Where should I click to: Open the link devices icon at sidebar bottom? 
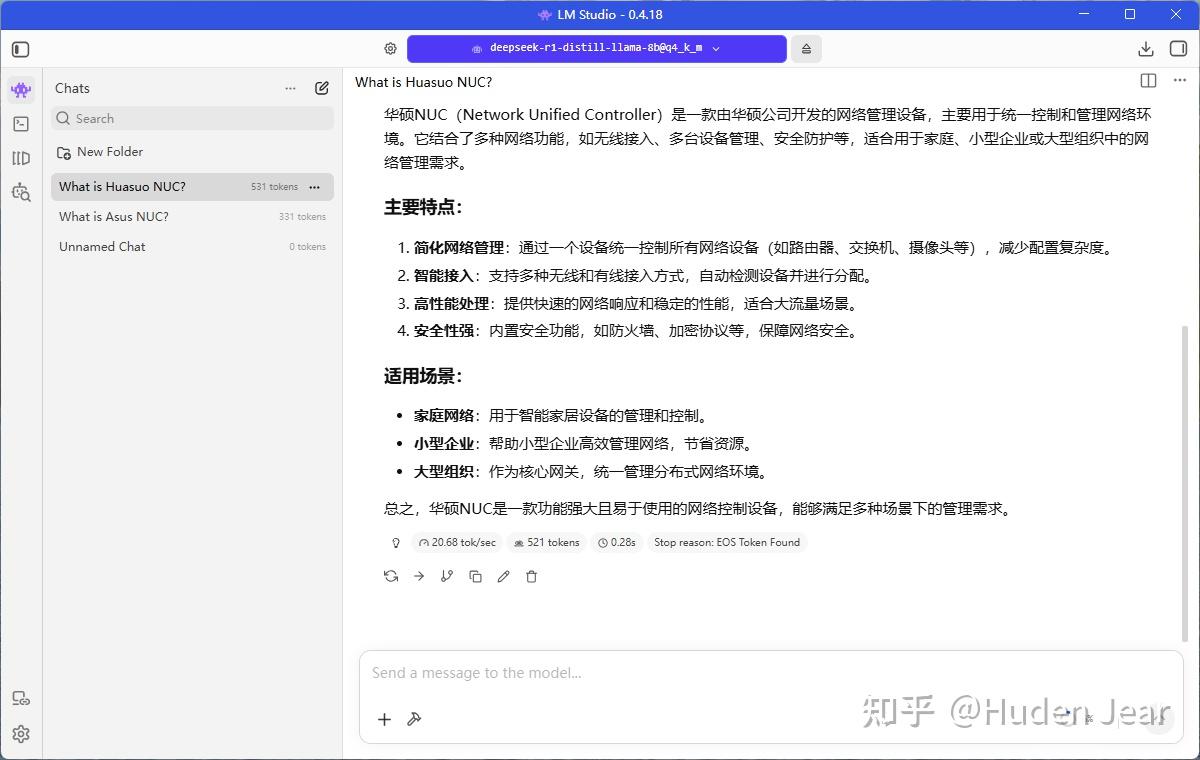pyautogui.click(x=21, y=699)
